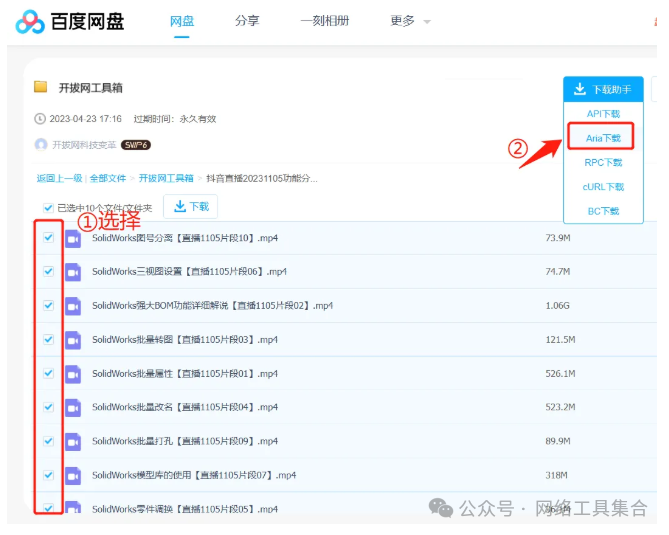Choose RPC下载 from the helper menu

click(603, 163)
